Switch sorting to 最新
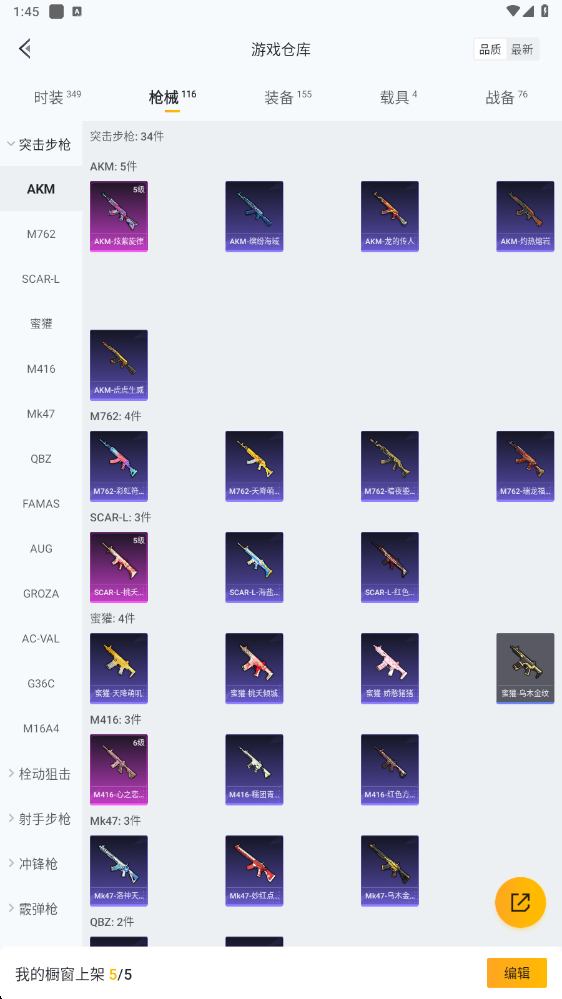The width and height of the screenshot is (562, 999). click(x=522, y=50)
